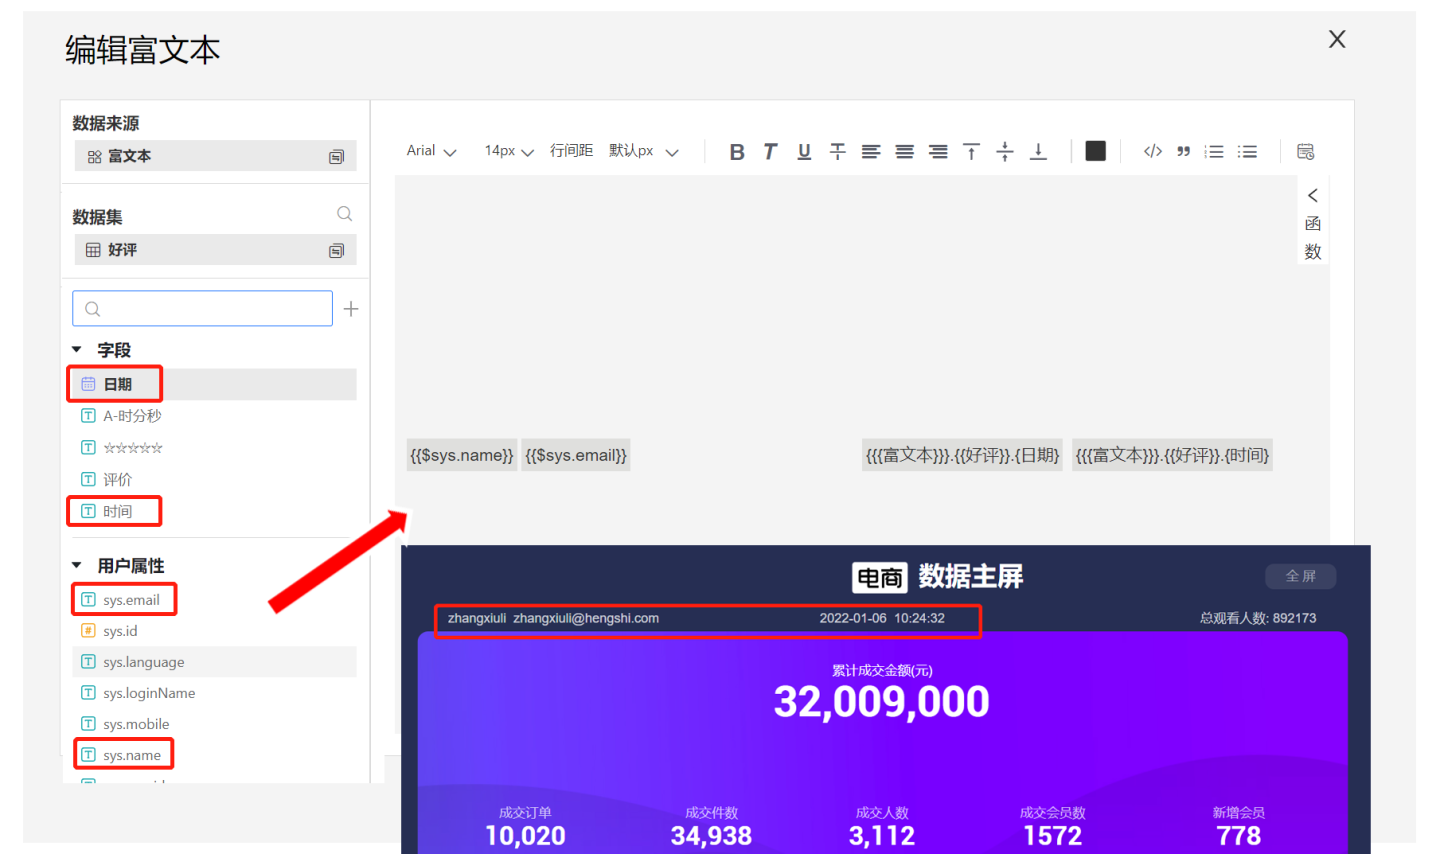Click the field search input box
The image size is (1440, 854).
pyautogui.click(x=203, y=309)
